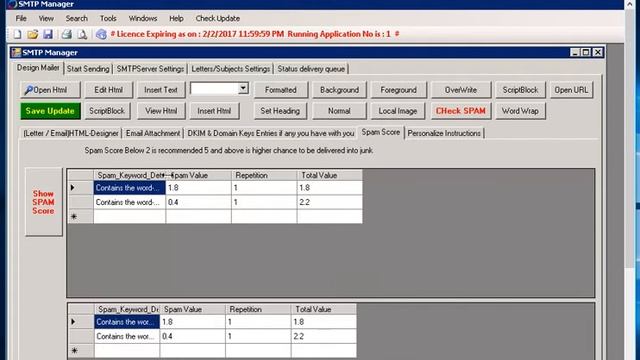The width and height of the screenshot is (640, 360).
Task: Expand the dropdown beside Insert Text
Action: [x=243, y=88]
